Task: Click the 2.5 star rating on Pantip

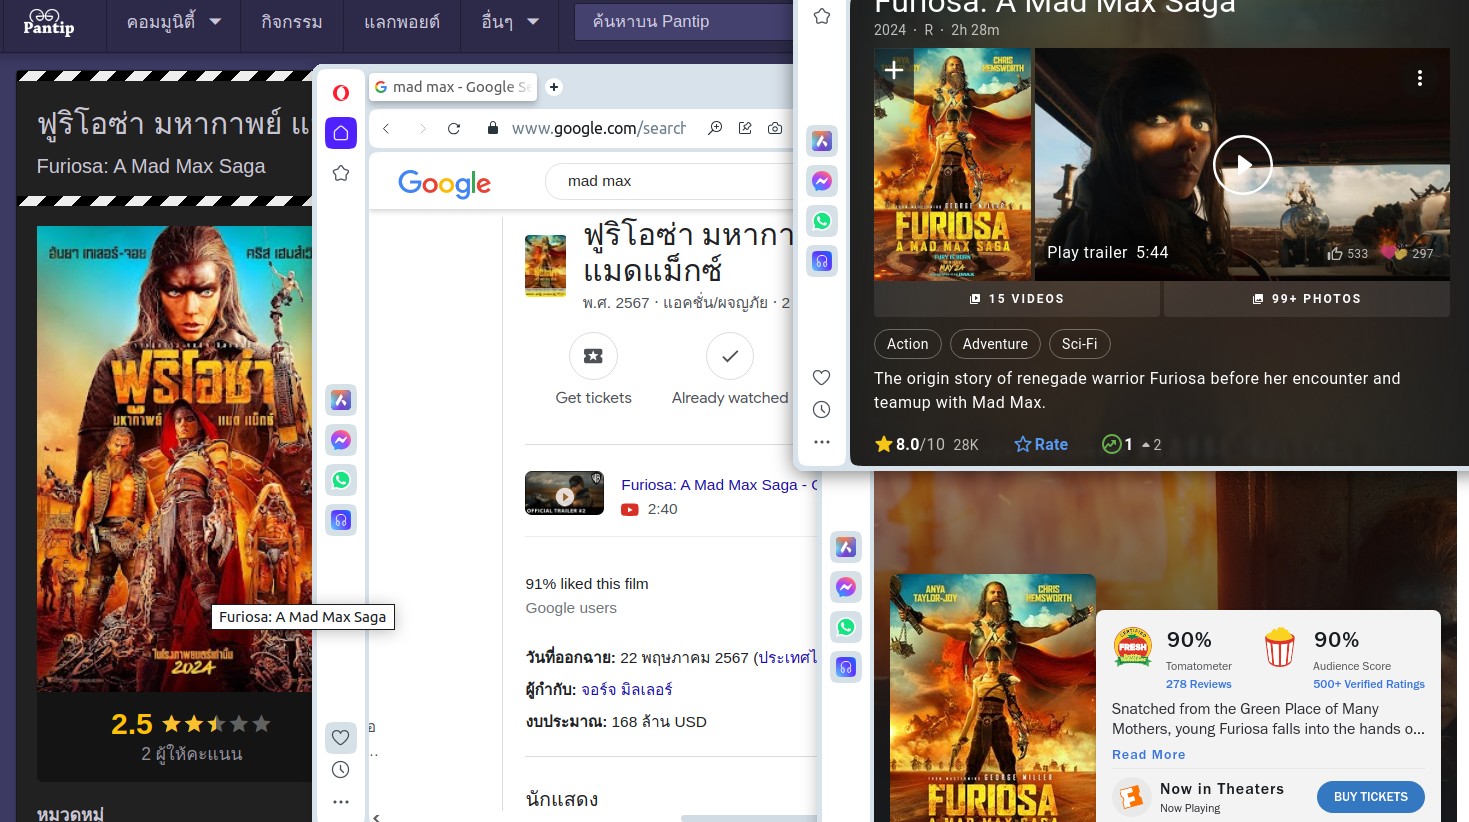Action: tap(191, 724)
